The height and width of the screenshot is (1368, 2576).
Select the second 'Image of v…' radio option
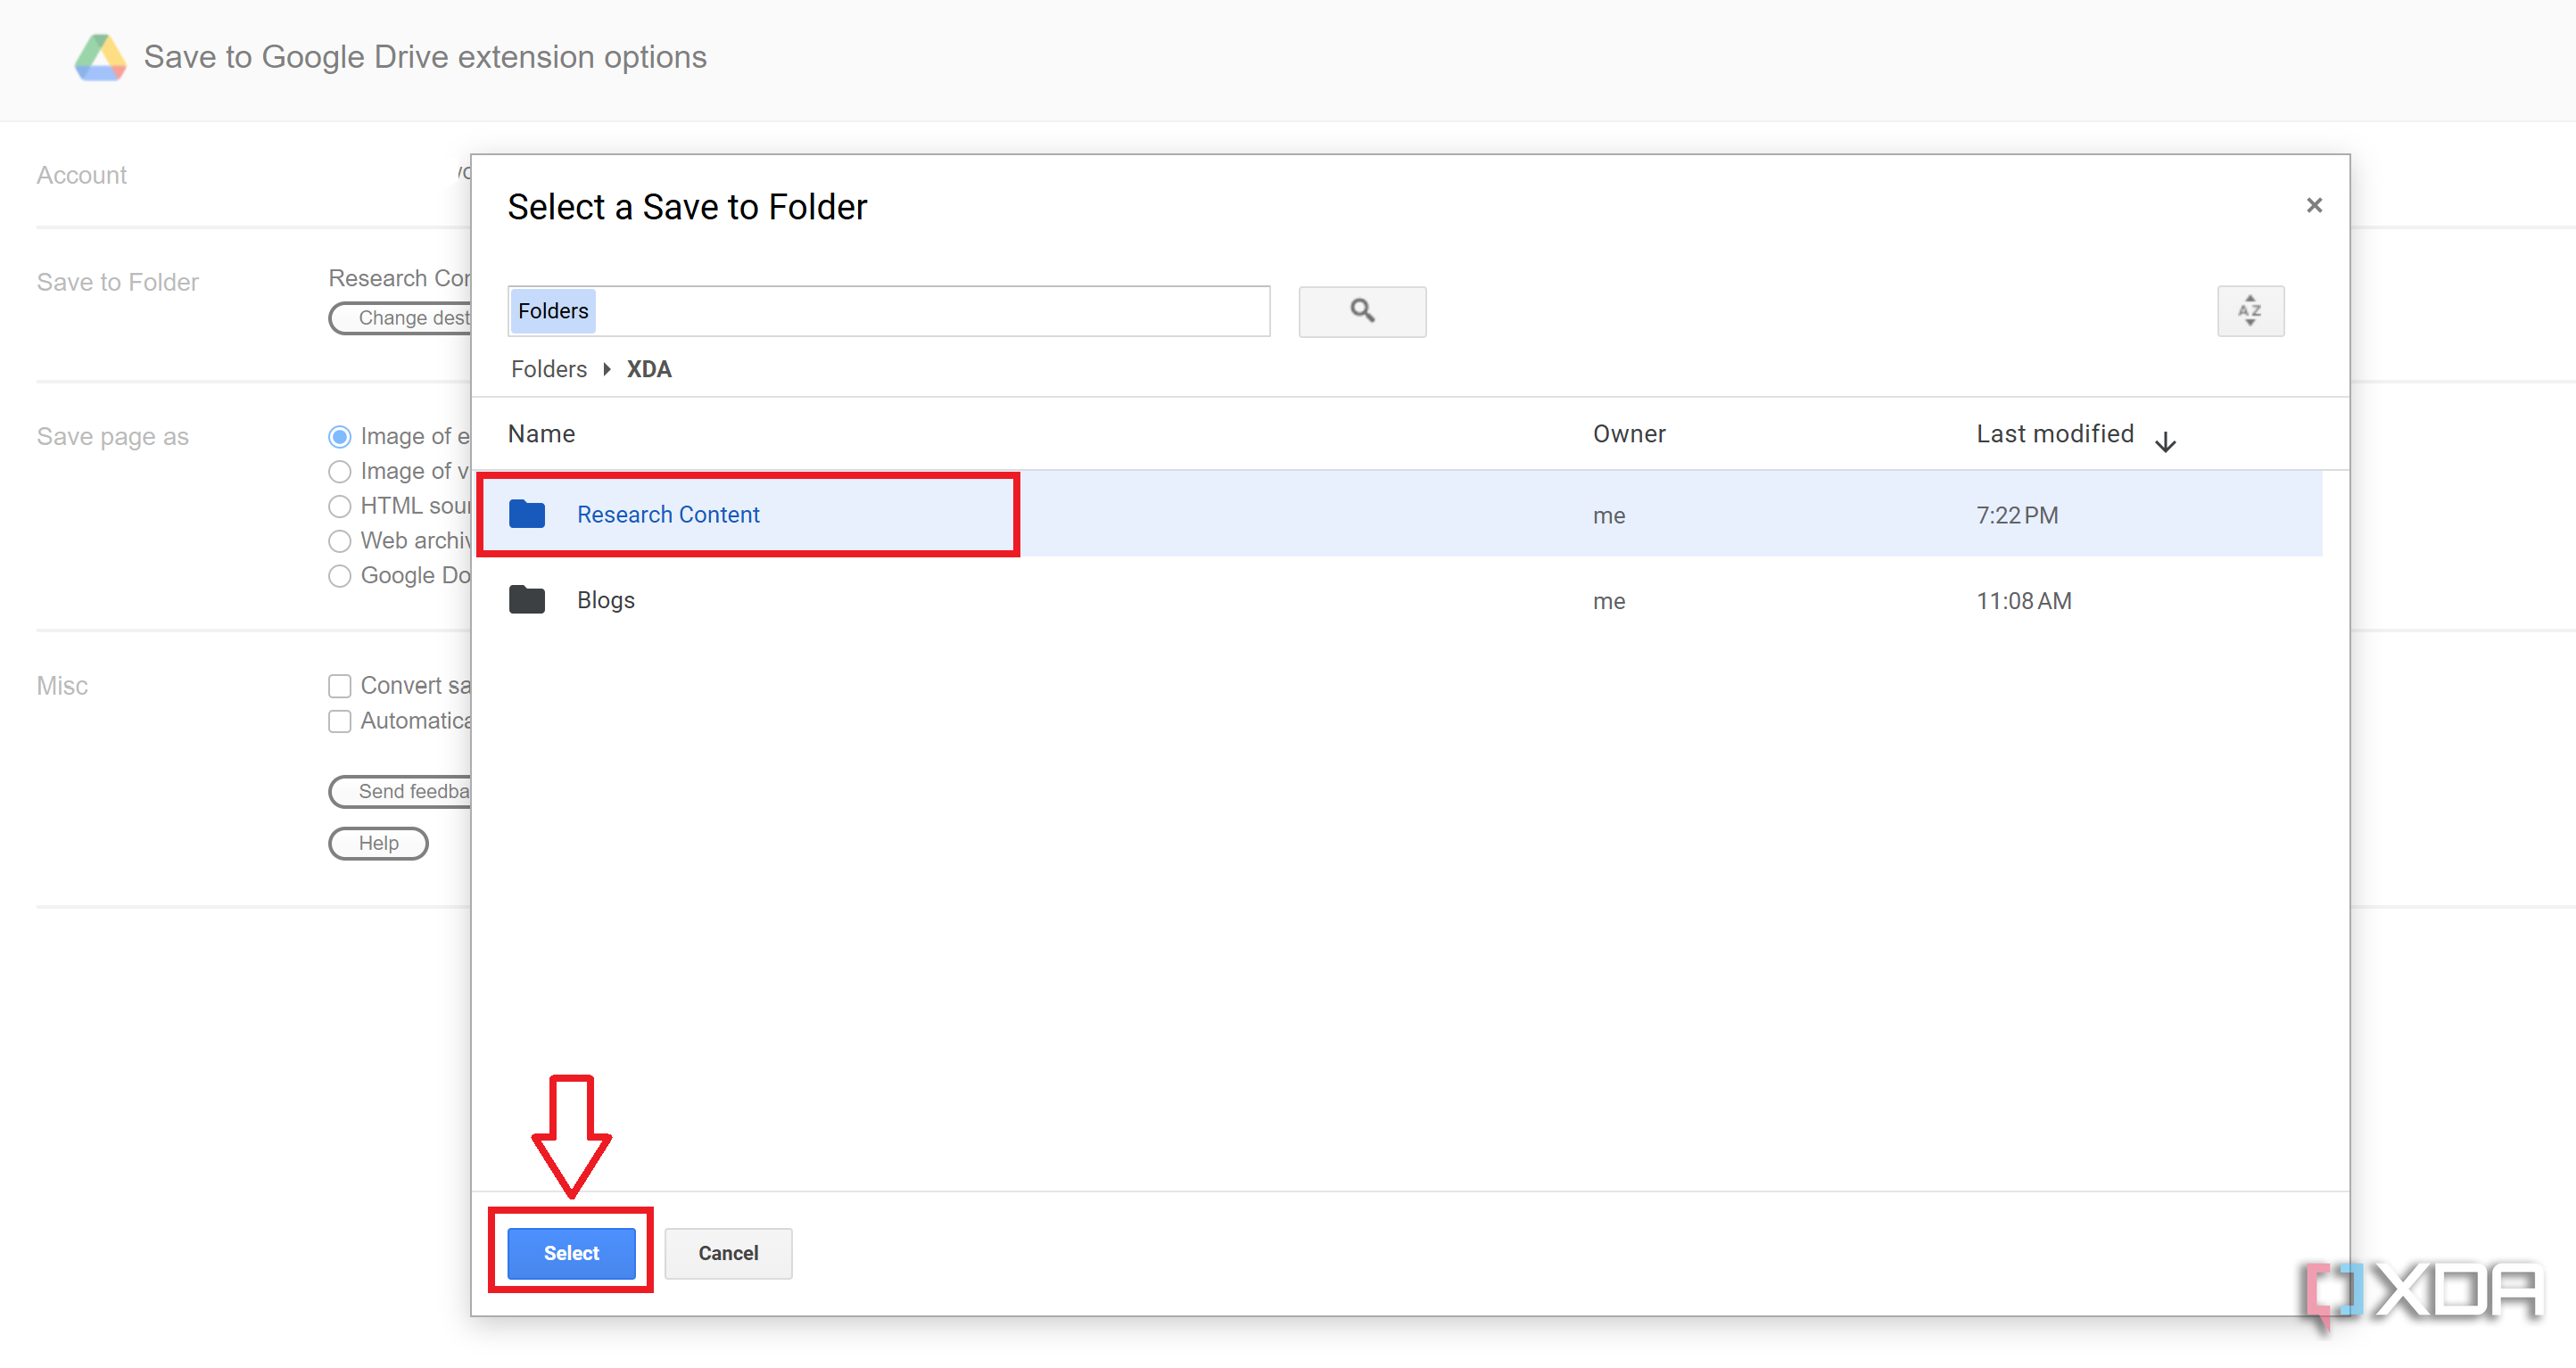coord(340,472)
